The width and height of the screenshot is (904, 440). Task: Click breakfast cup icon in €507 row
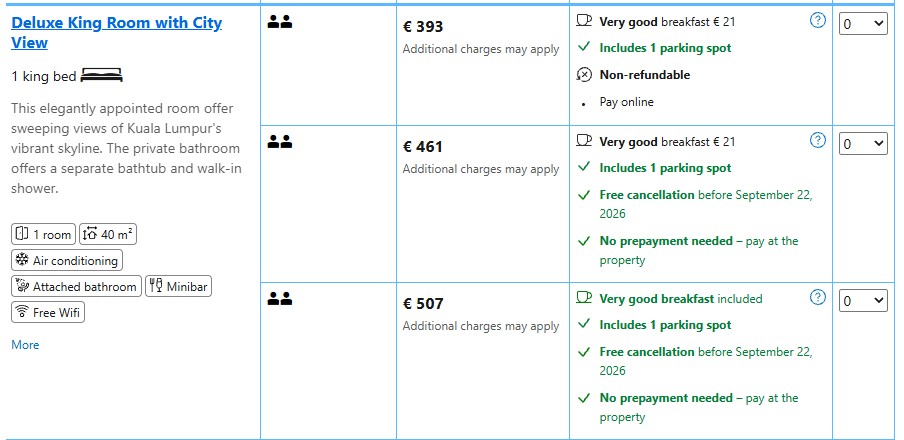coord(584,298)
